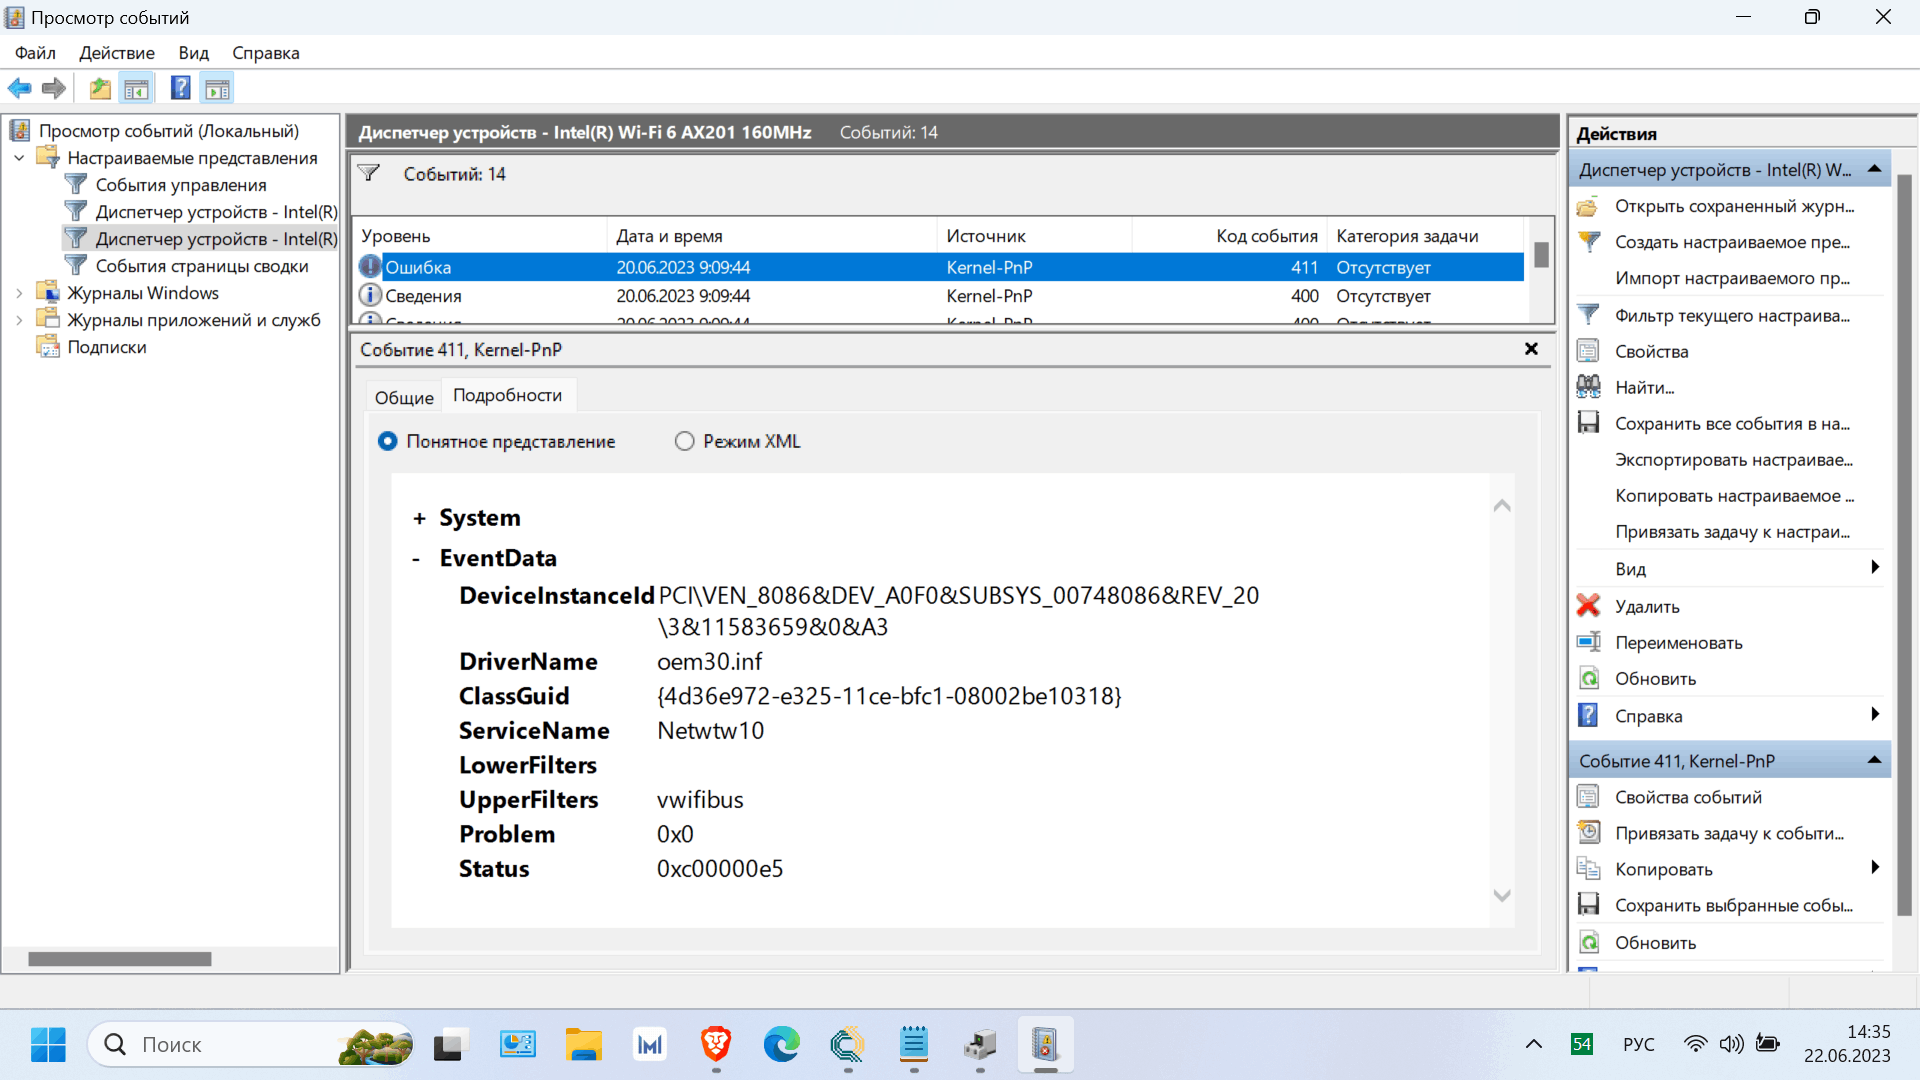Screen dimensions: 1920x1080
Task: Open the Копировать submenu arrow
Action: (1875, 868)
